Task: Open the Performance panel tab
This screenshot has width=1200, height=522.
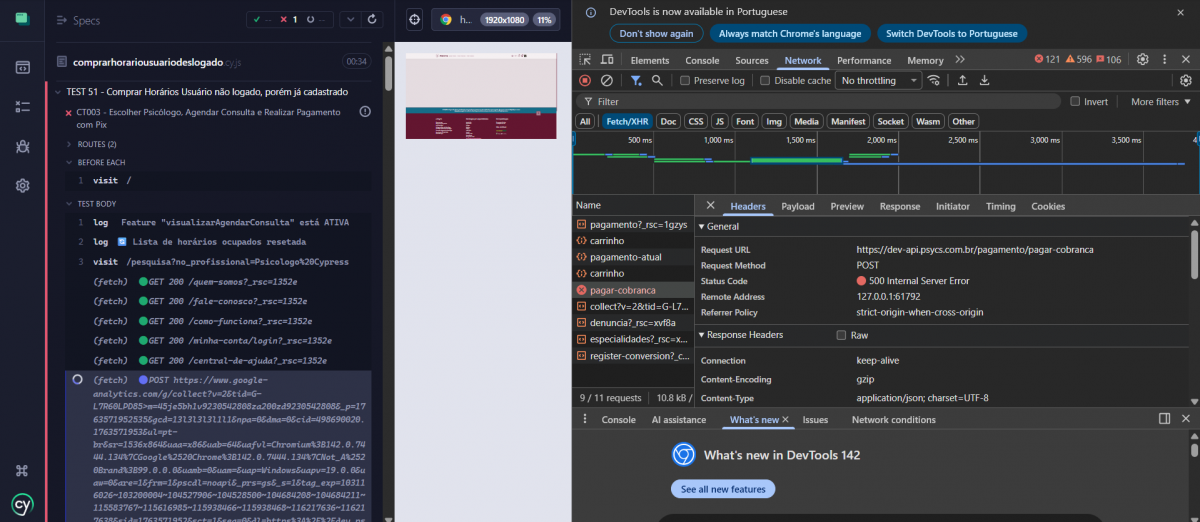Action: pyautogui.click(x=864, y=60)
